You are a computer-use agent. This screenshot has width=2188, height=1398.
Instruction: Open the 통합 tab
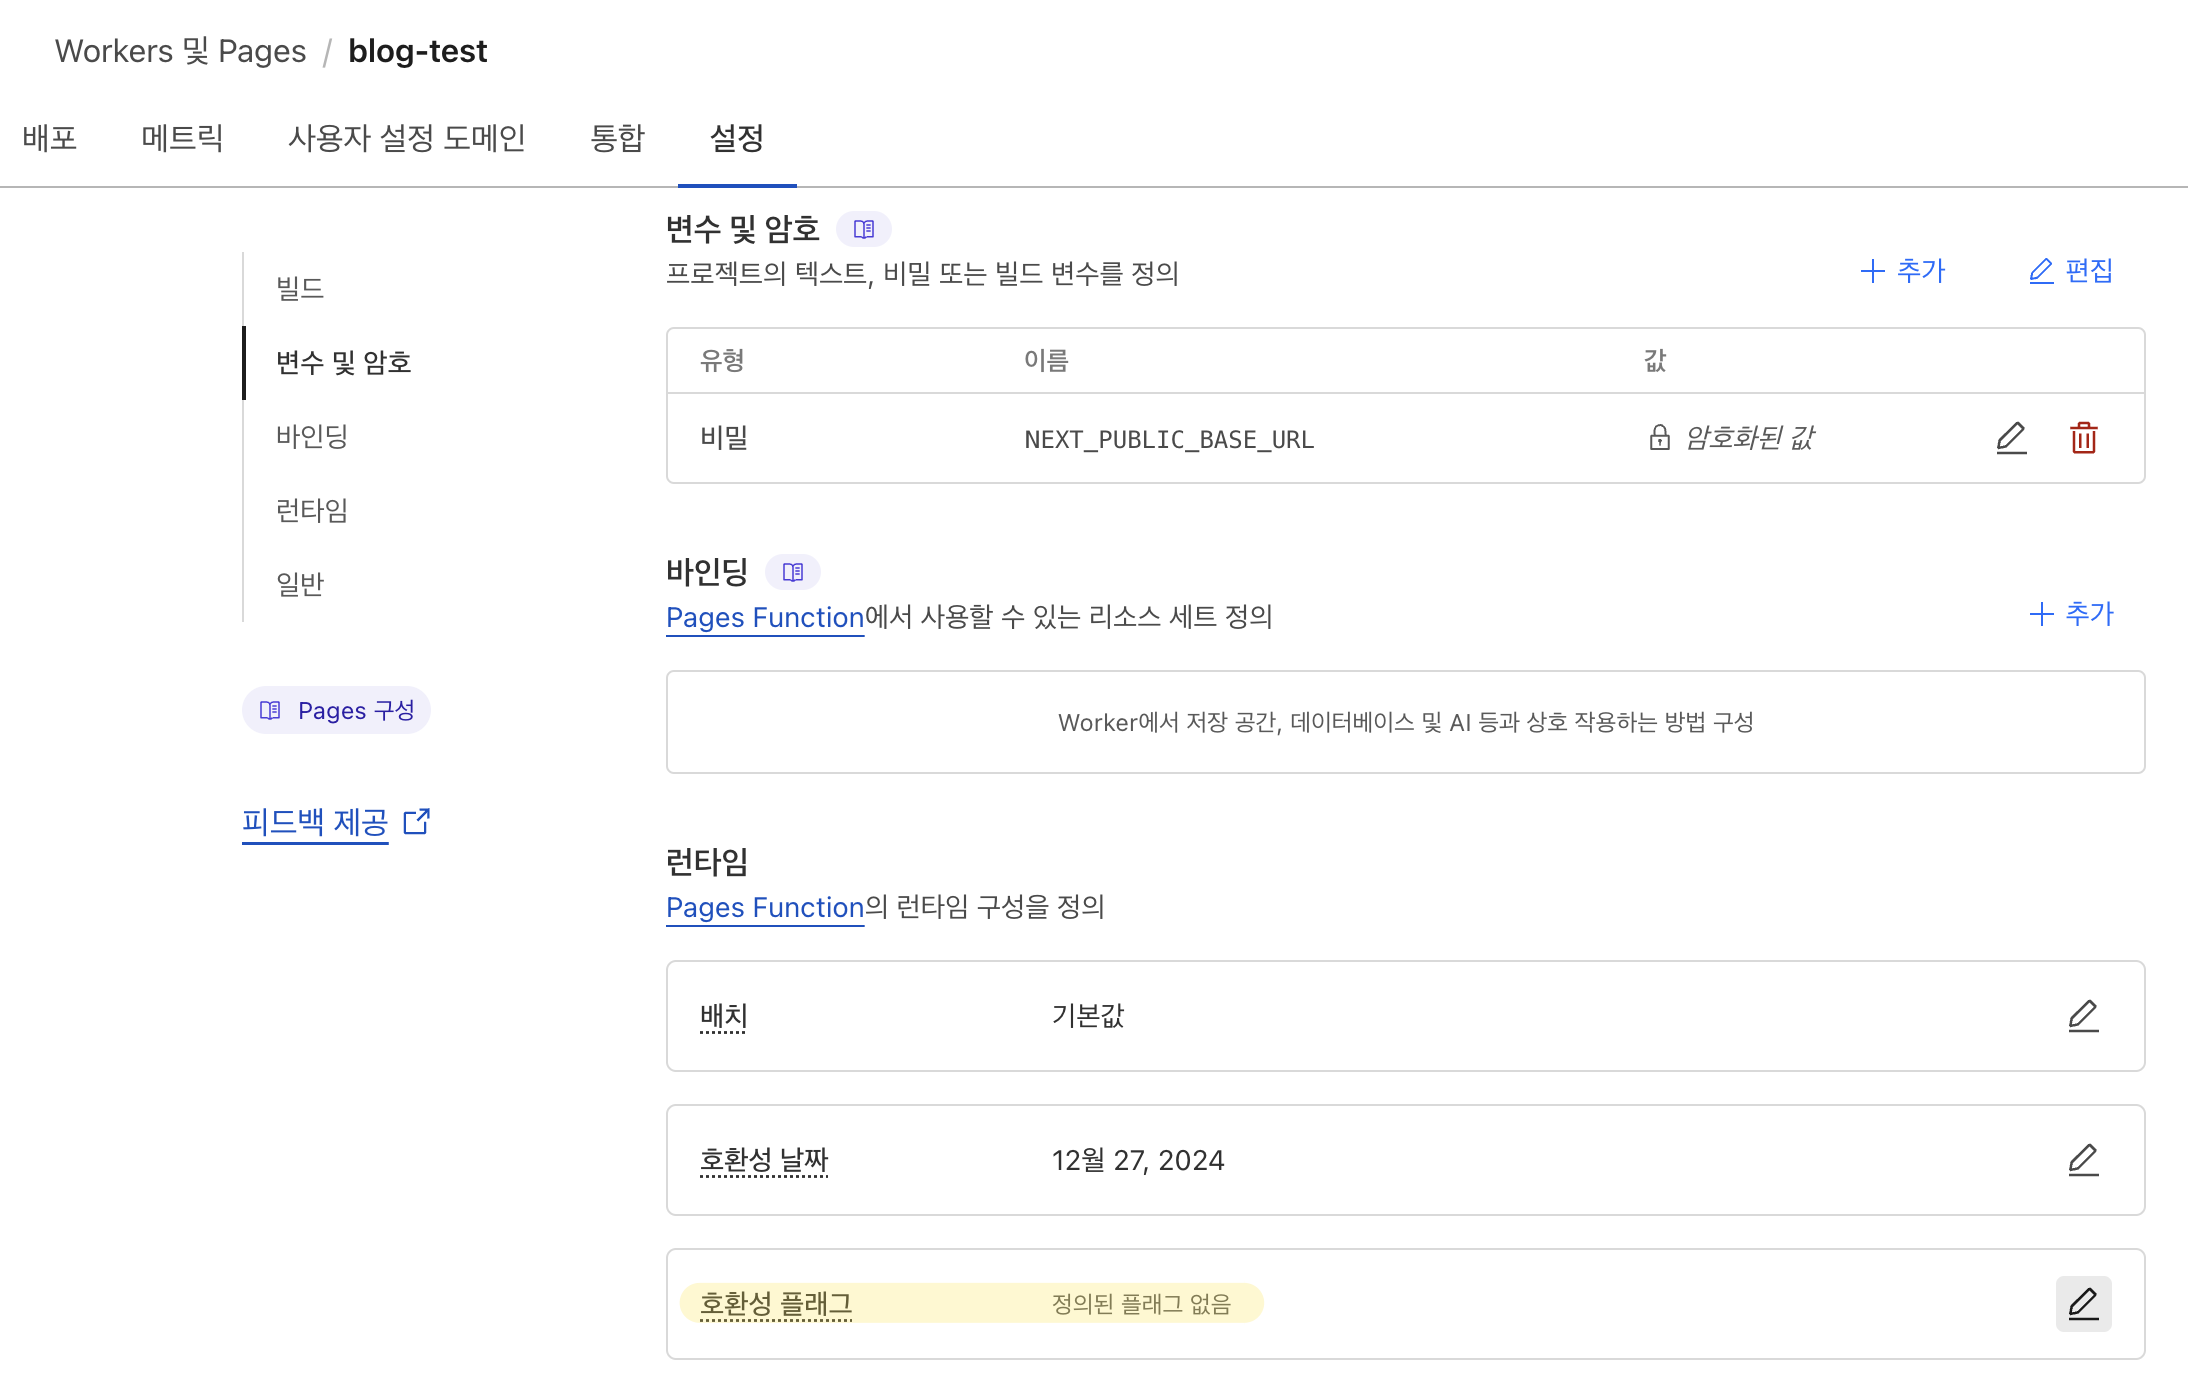pyautogui.click(x=617, y=138)
